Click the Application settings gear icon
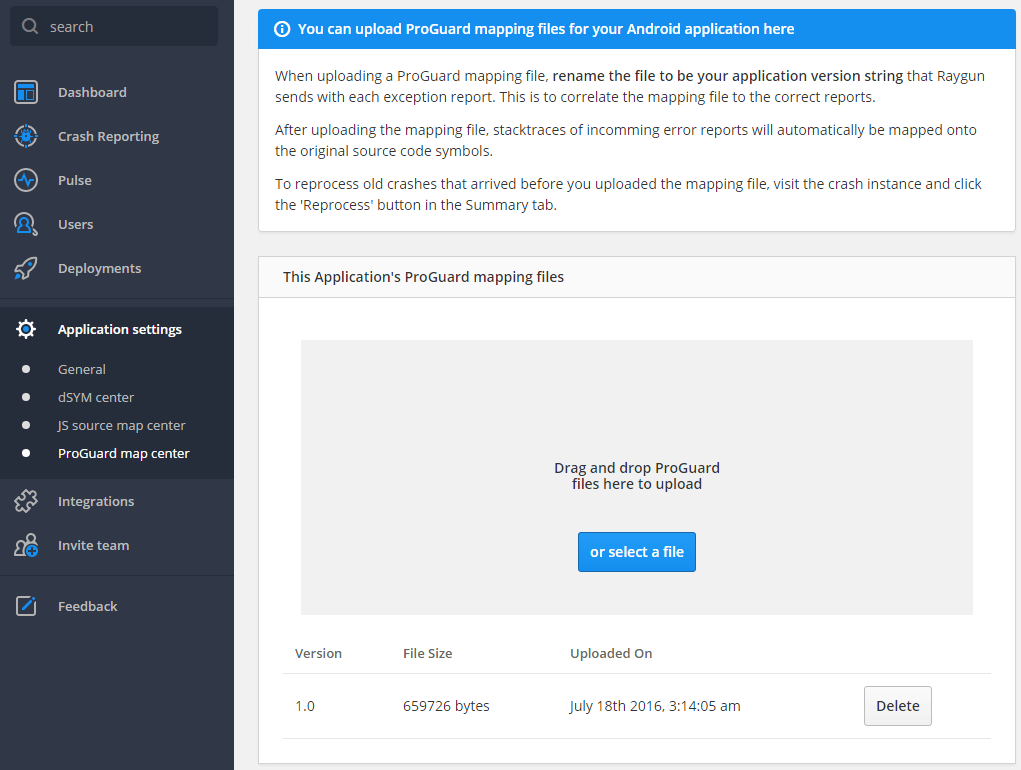This screenshot has height=770, width=1021. [x=27, y=329]
